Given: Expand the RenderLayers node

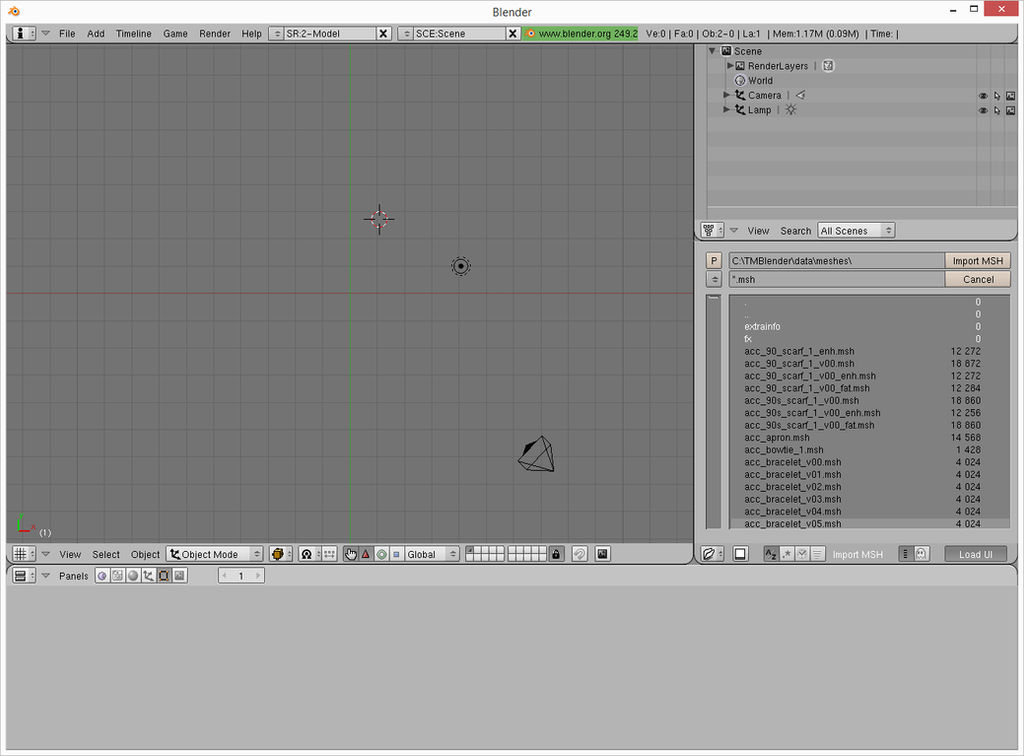Looking at the screenshot, I should point(729,65).
